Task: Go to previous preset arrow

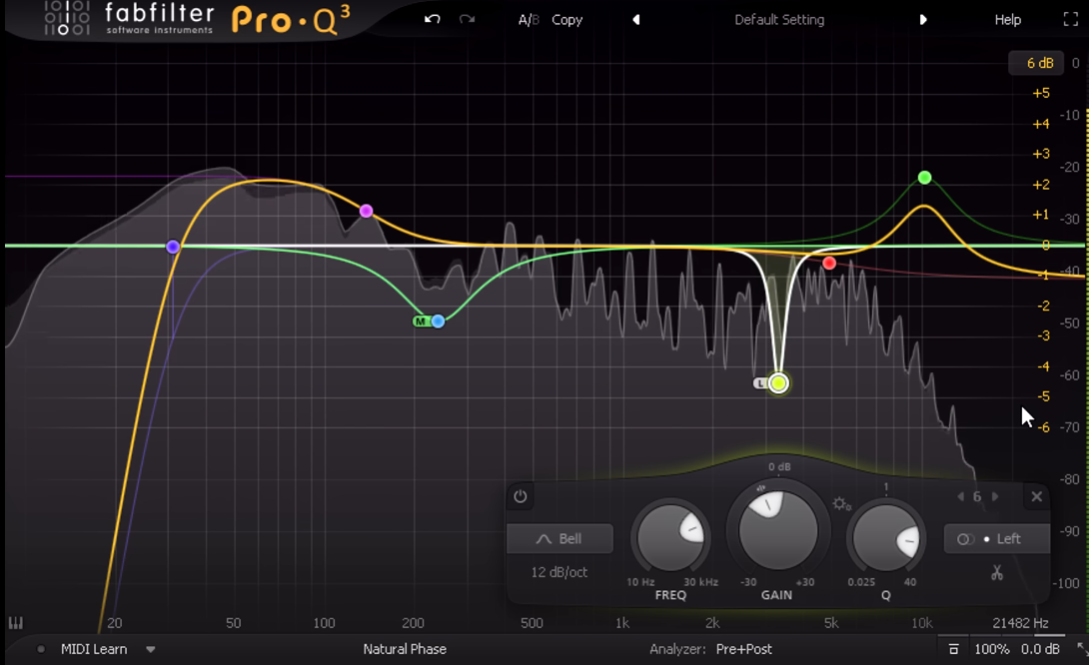Action: pyautogui.click(x=635, y=20)
